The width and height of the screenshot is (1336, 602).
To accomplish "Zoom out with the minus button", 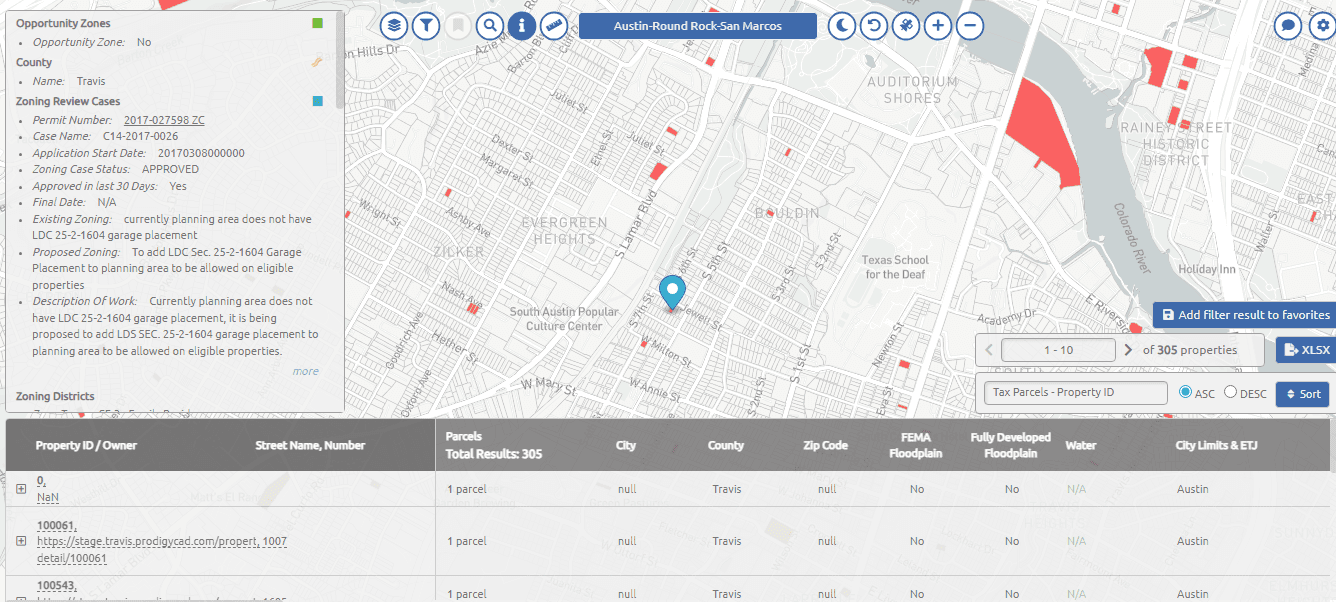I will [970, 26].
